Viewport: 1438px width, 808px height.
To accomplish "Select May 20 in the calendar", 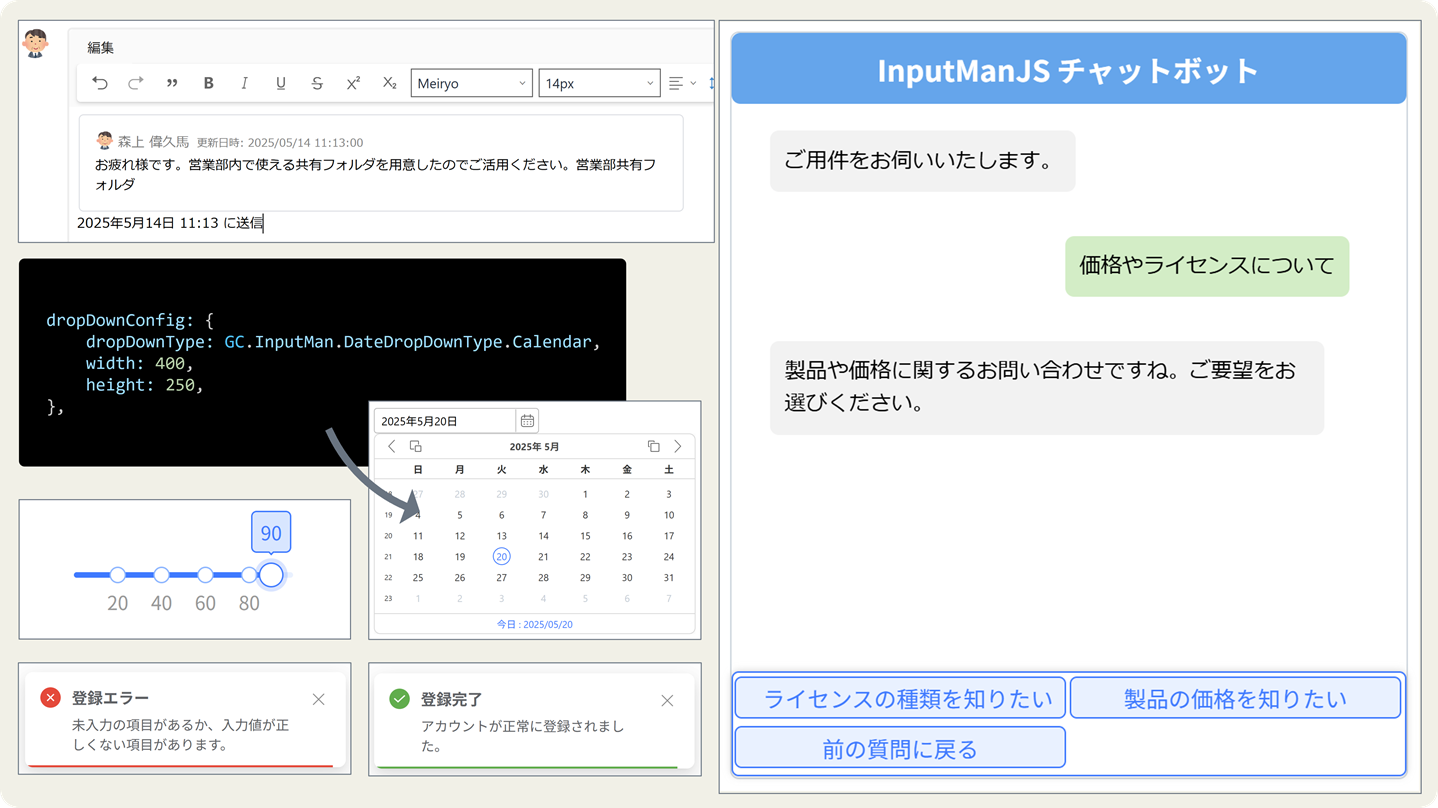I will (501, 557).
